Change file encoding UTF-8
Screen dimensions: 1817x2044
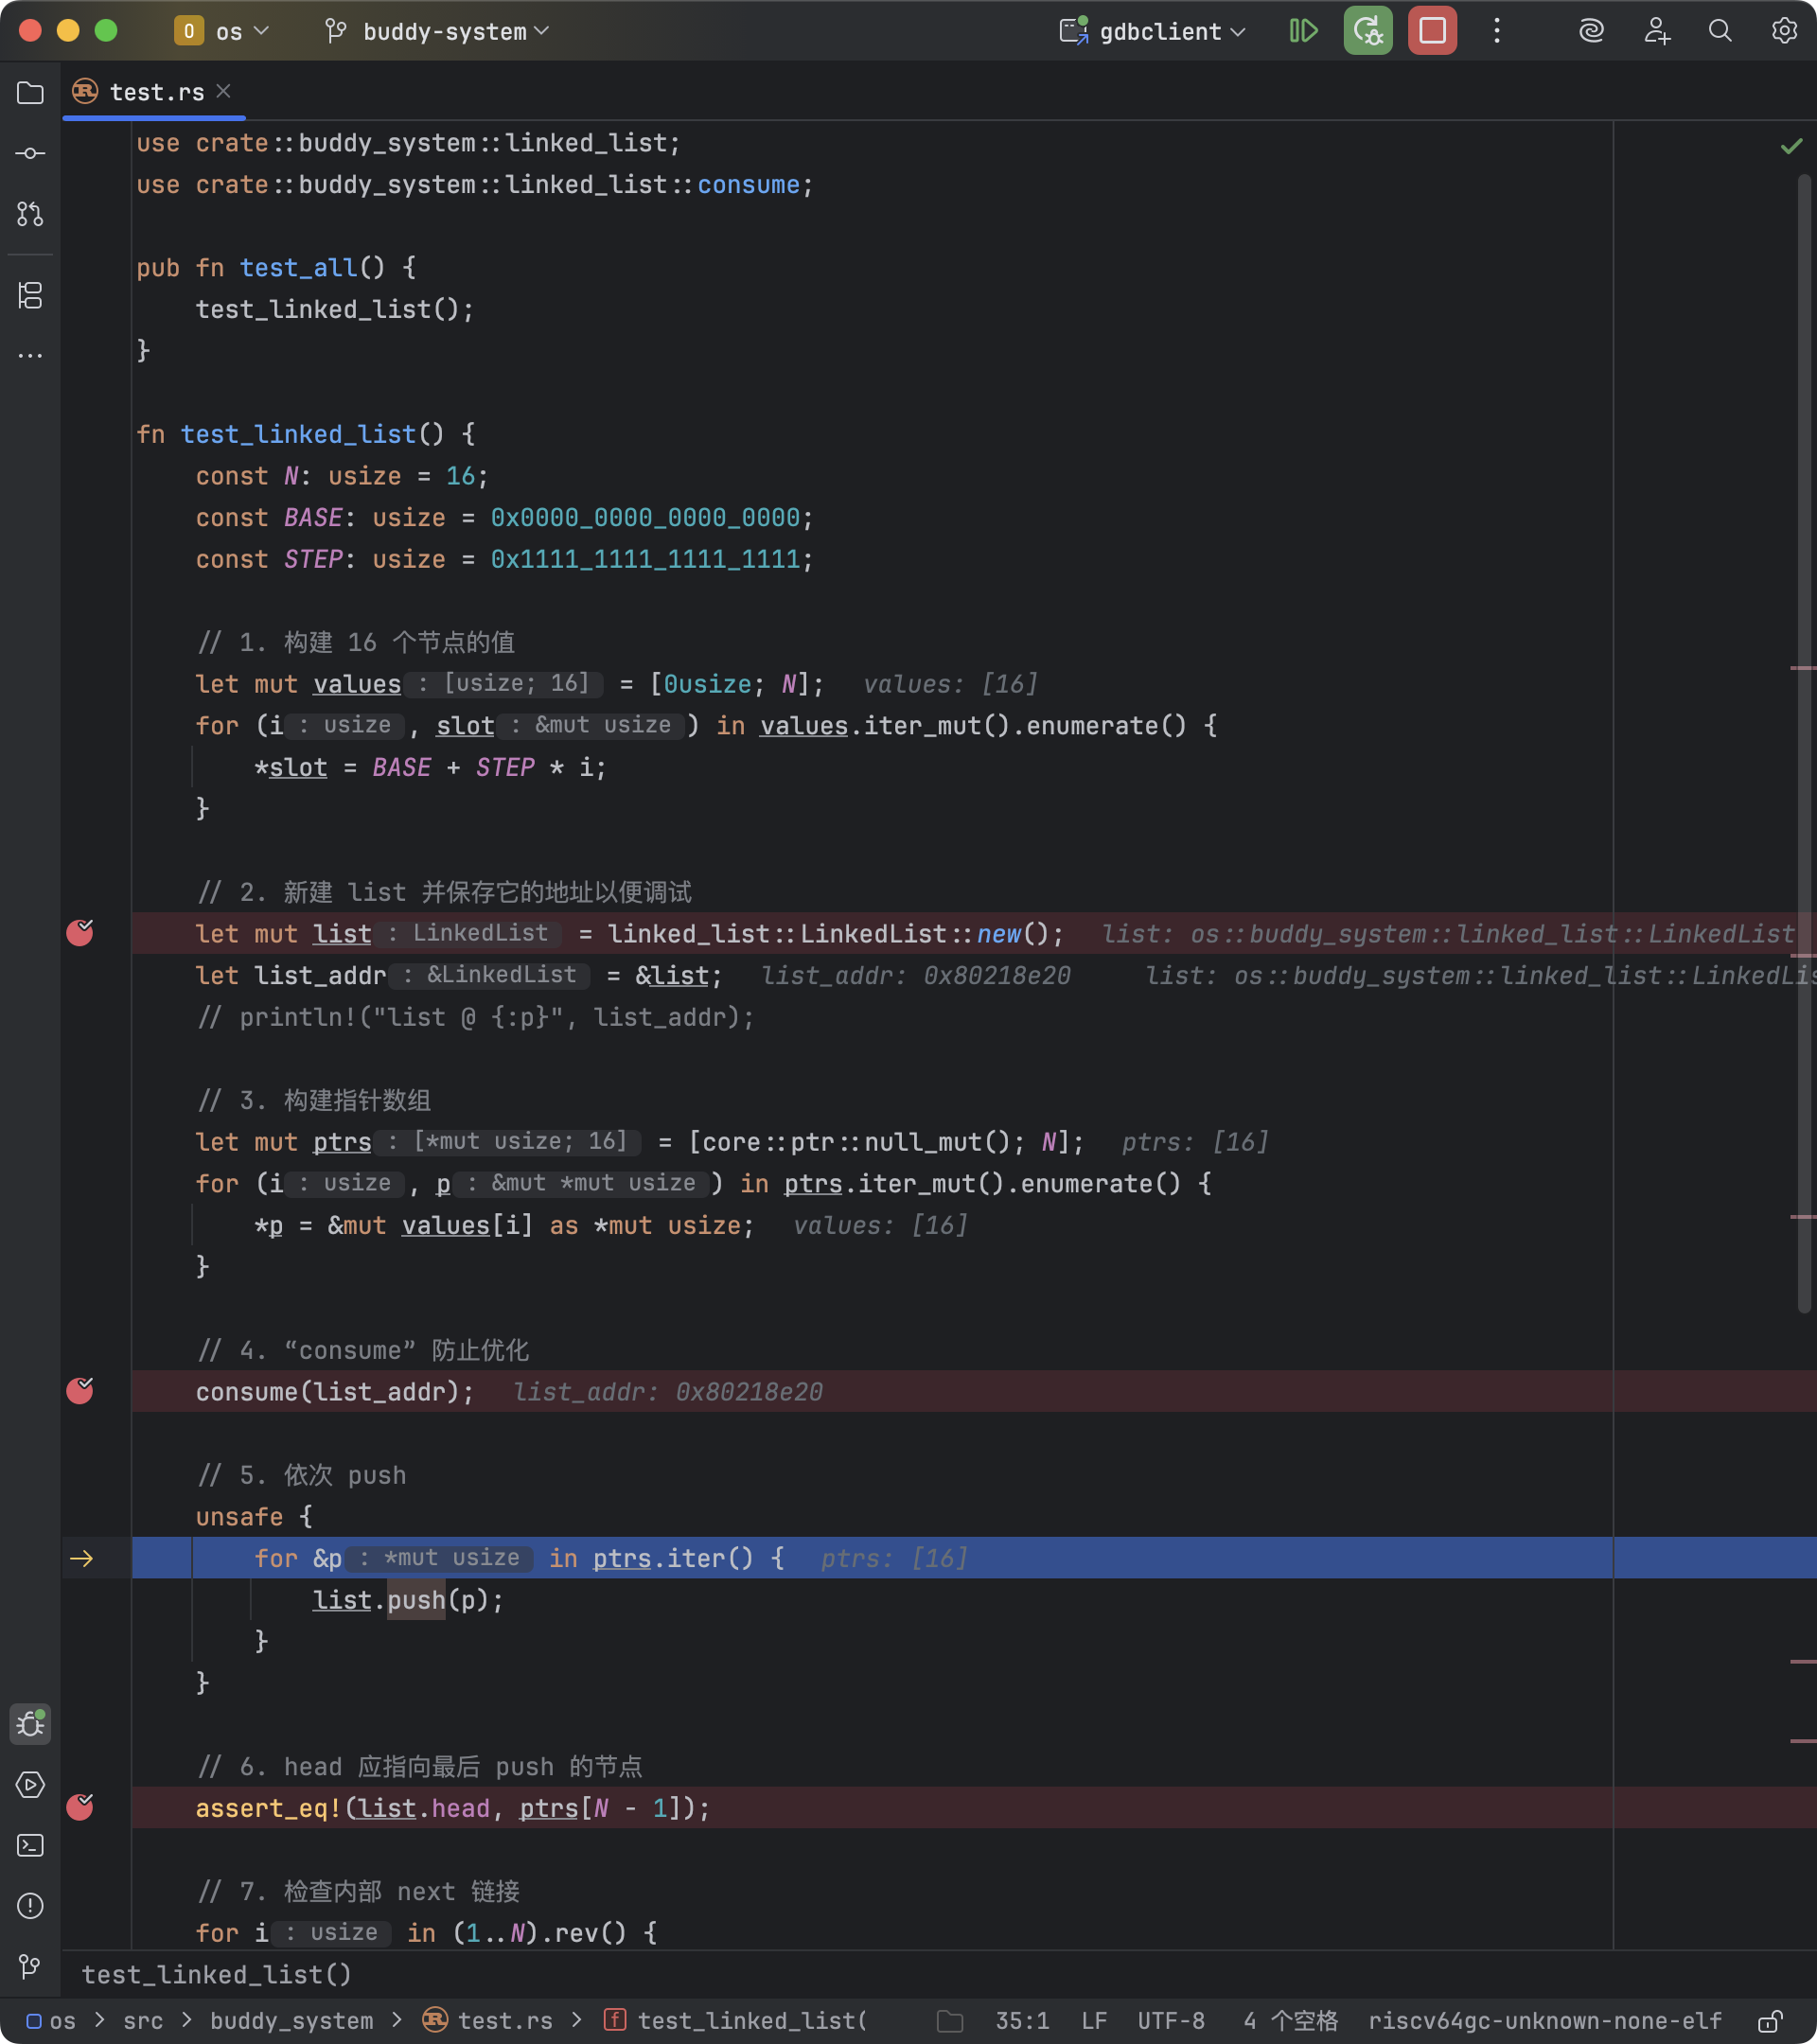(1171, 2021)
